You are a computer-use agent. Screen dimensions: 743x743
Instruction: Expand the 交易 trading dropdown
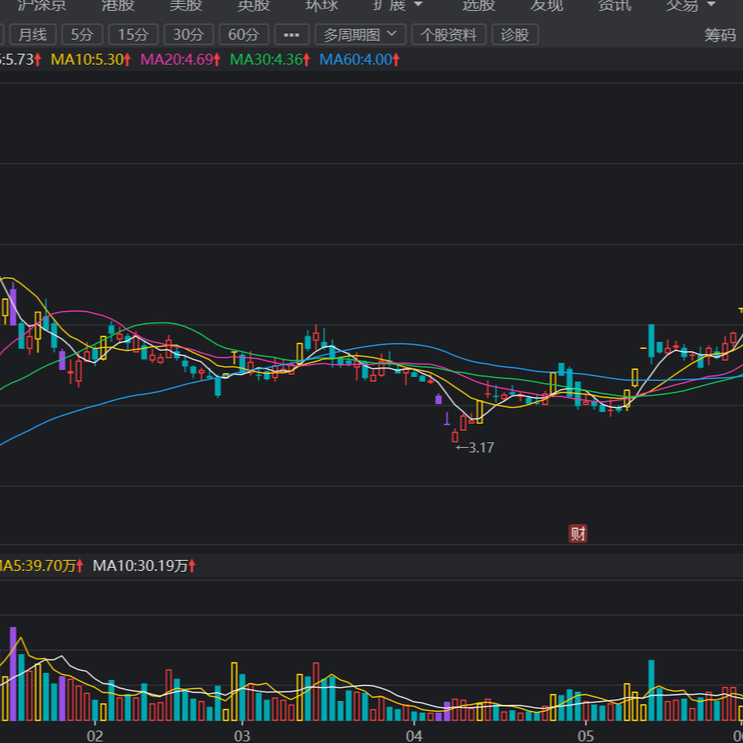690,5
